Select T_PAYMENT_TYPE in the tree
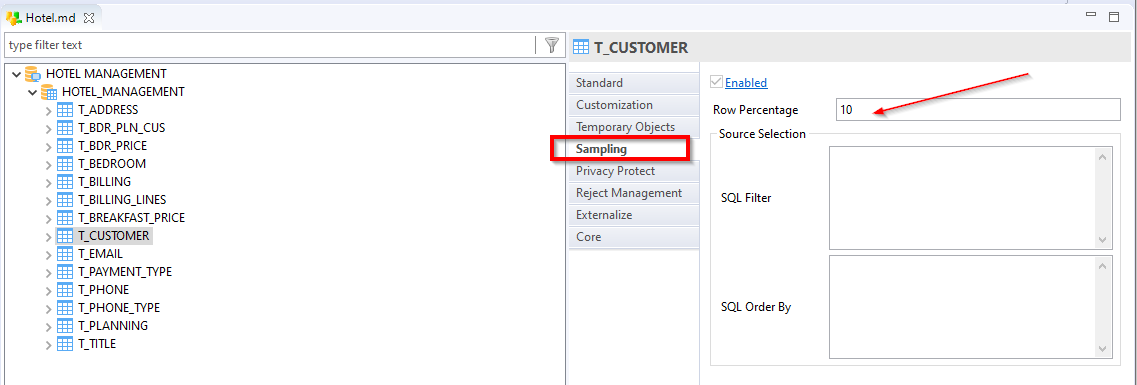Screen dimensions: 1137x385 point(125,272)
